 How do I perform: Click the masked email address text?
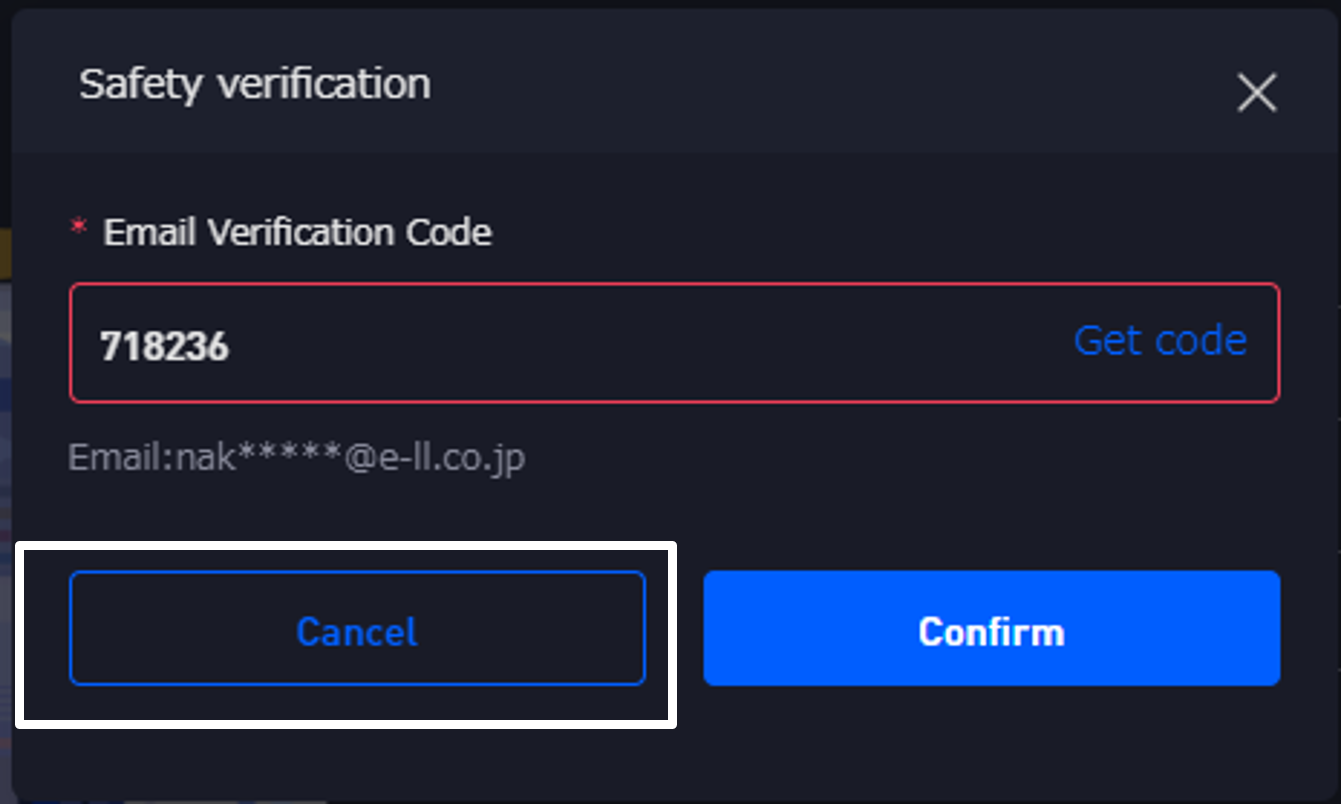click(297, 458)
